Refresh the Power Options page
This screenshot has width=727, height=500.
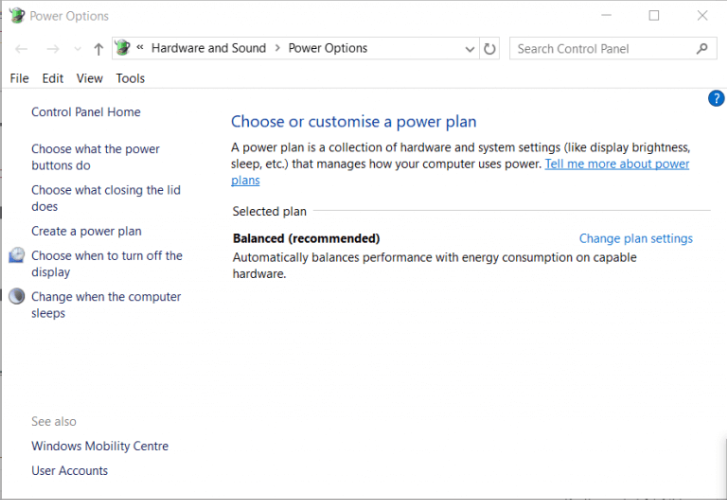point(490,49)
